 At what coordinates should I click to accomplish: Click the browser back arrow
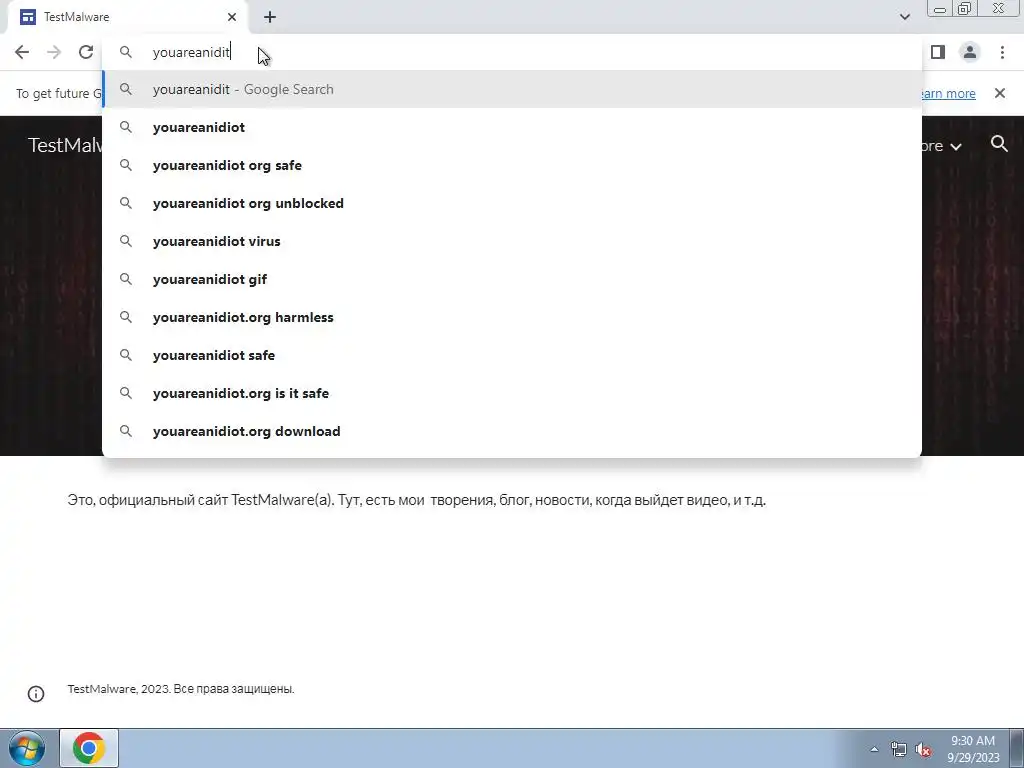pos(22,52)
